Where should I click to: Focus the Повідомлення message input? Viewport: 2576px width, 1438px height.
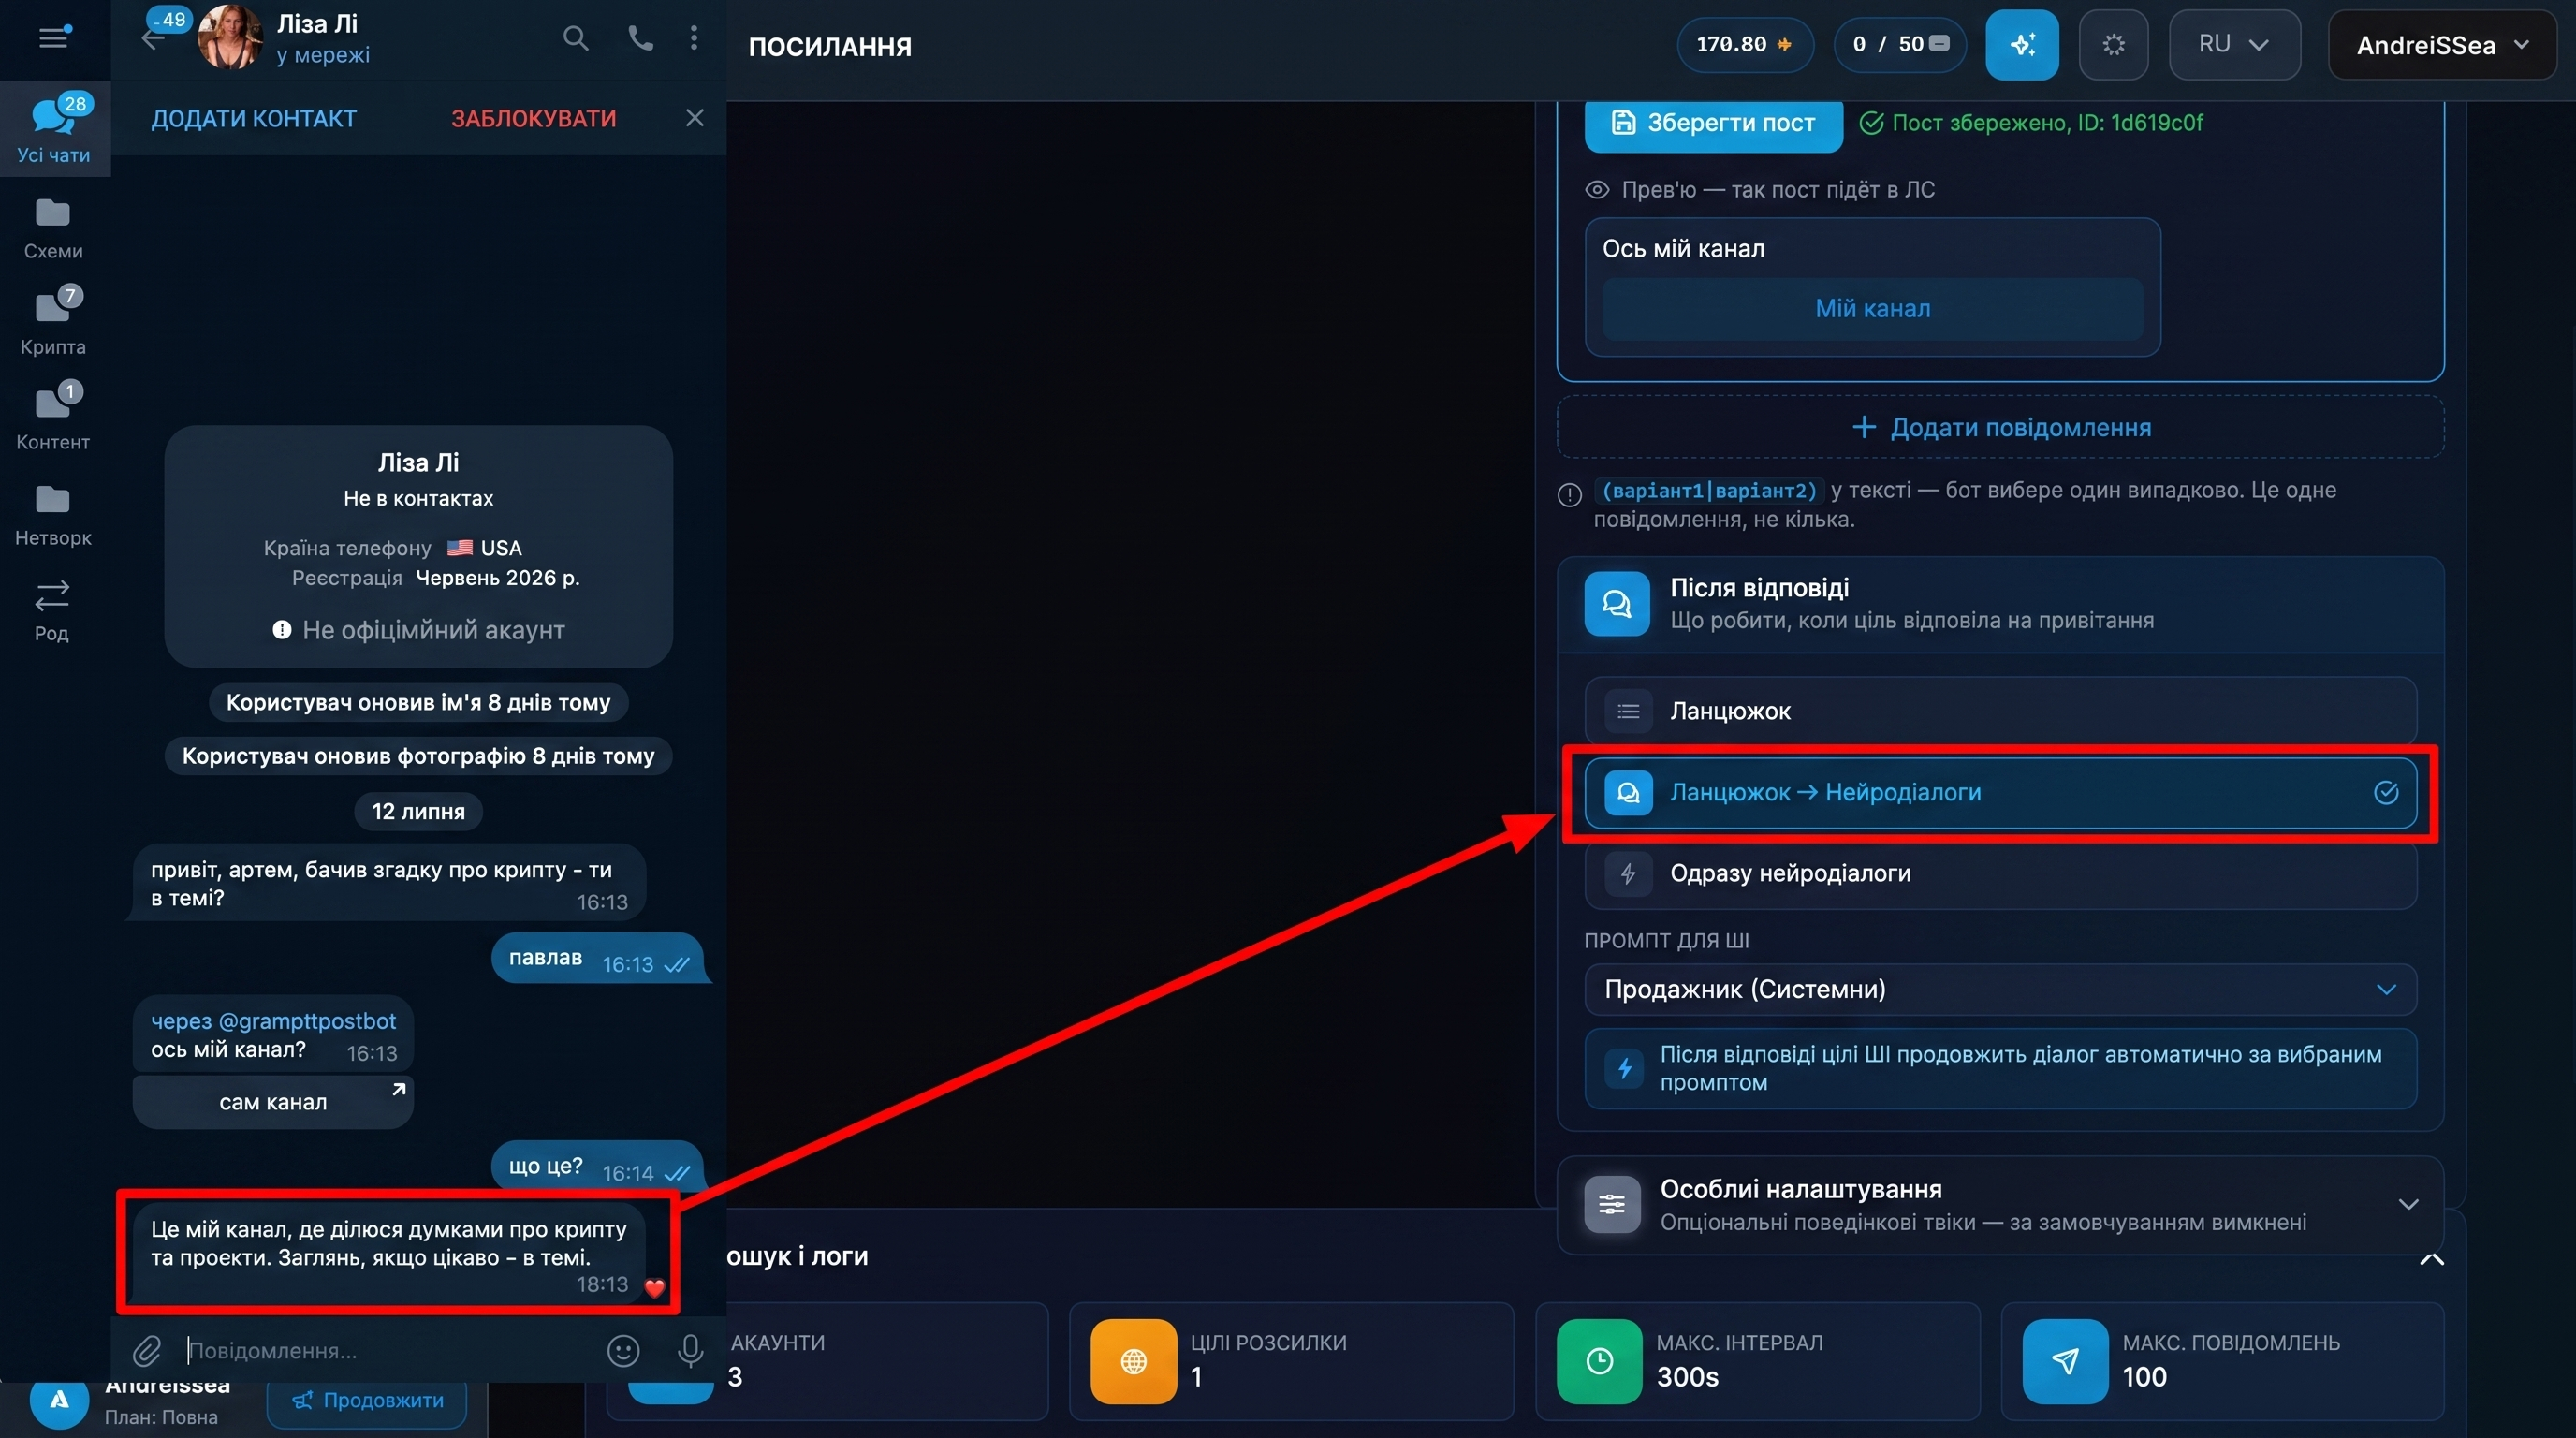390,1351
